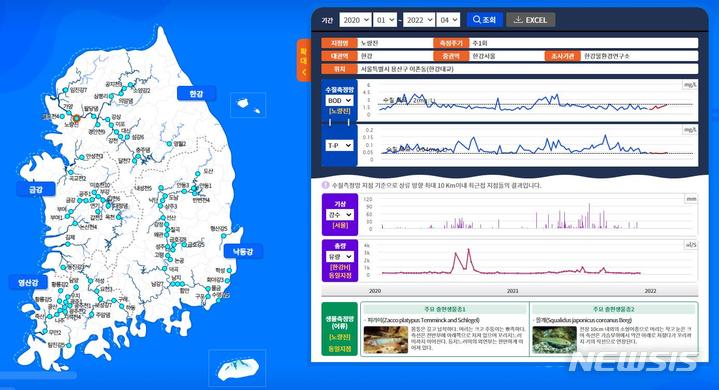Viewport: 719px width, 390px height.
Task: Click the 동진강 station marker
Action: point(63,267)
